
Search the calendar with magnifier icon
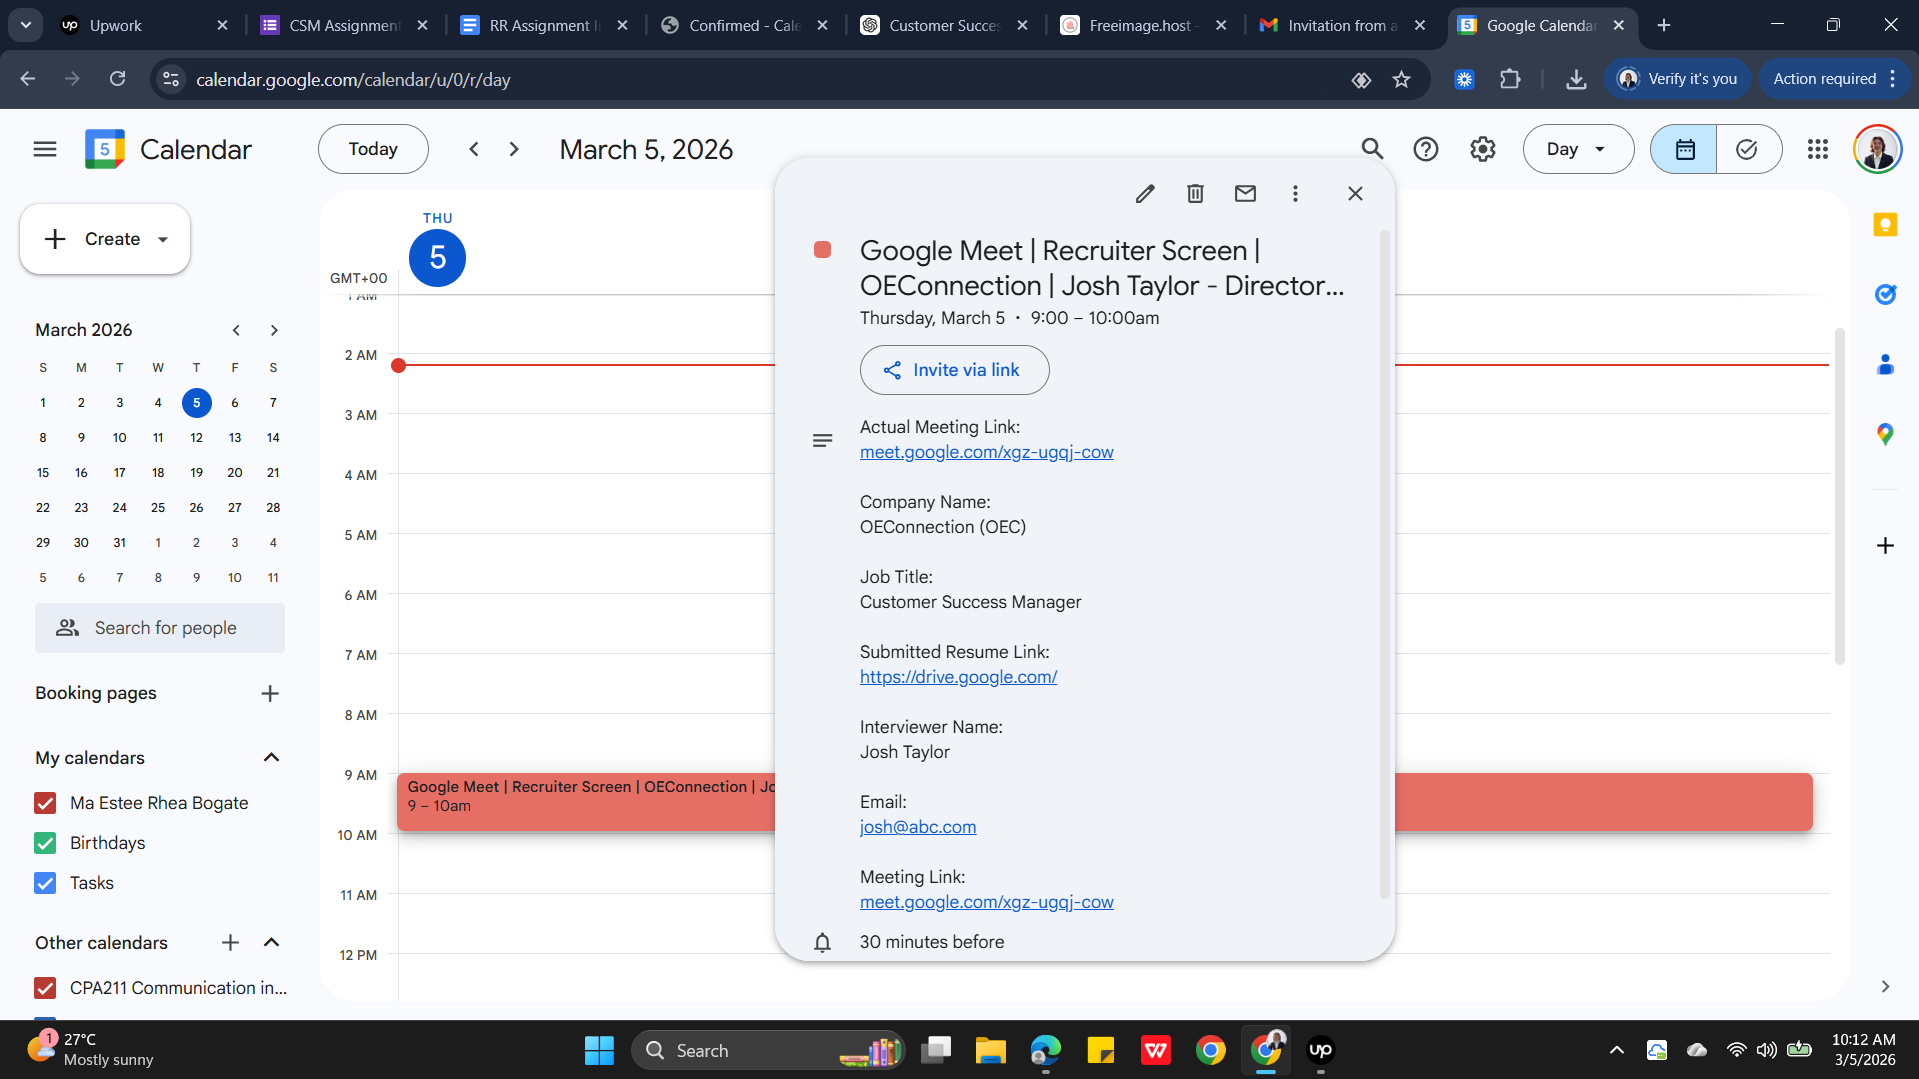pos(1372,149)
